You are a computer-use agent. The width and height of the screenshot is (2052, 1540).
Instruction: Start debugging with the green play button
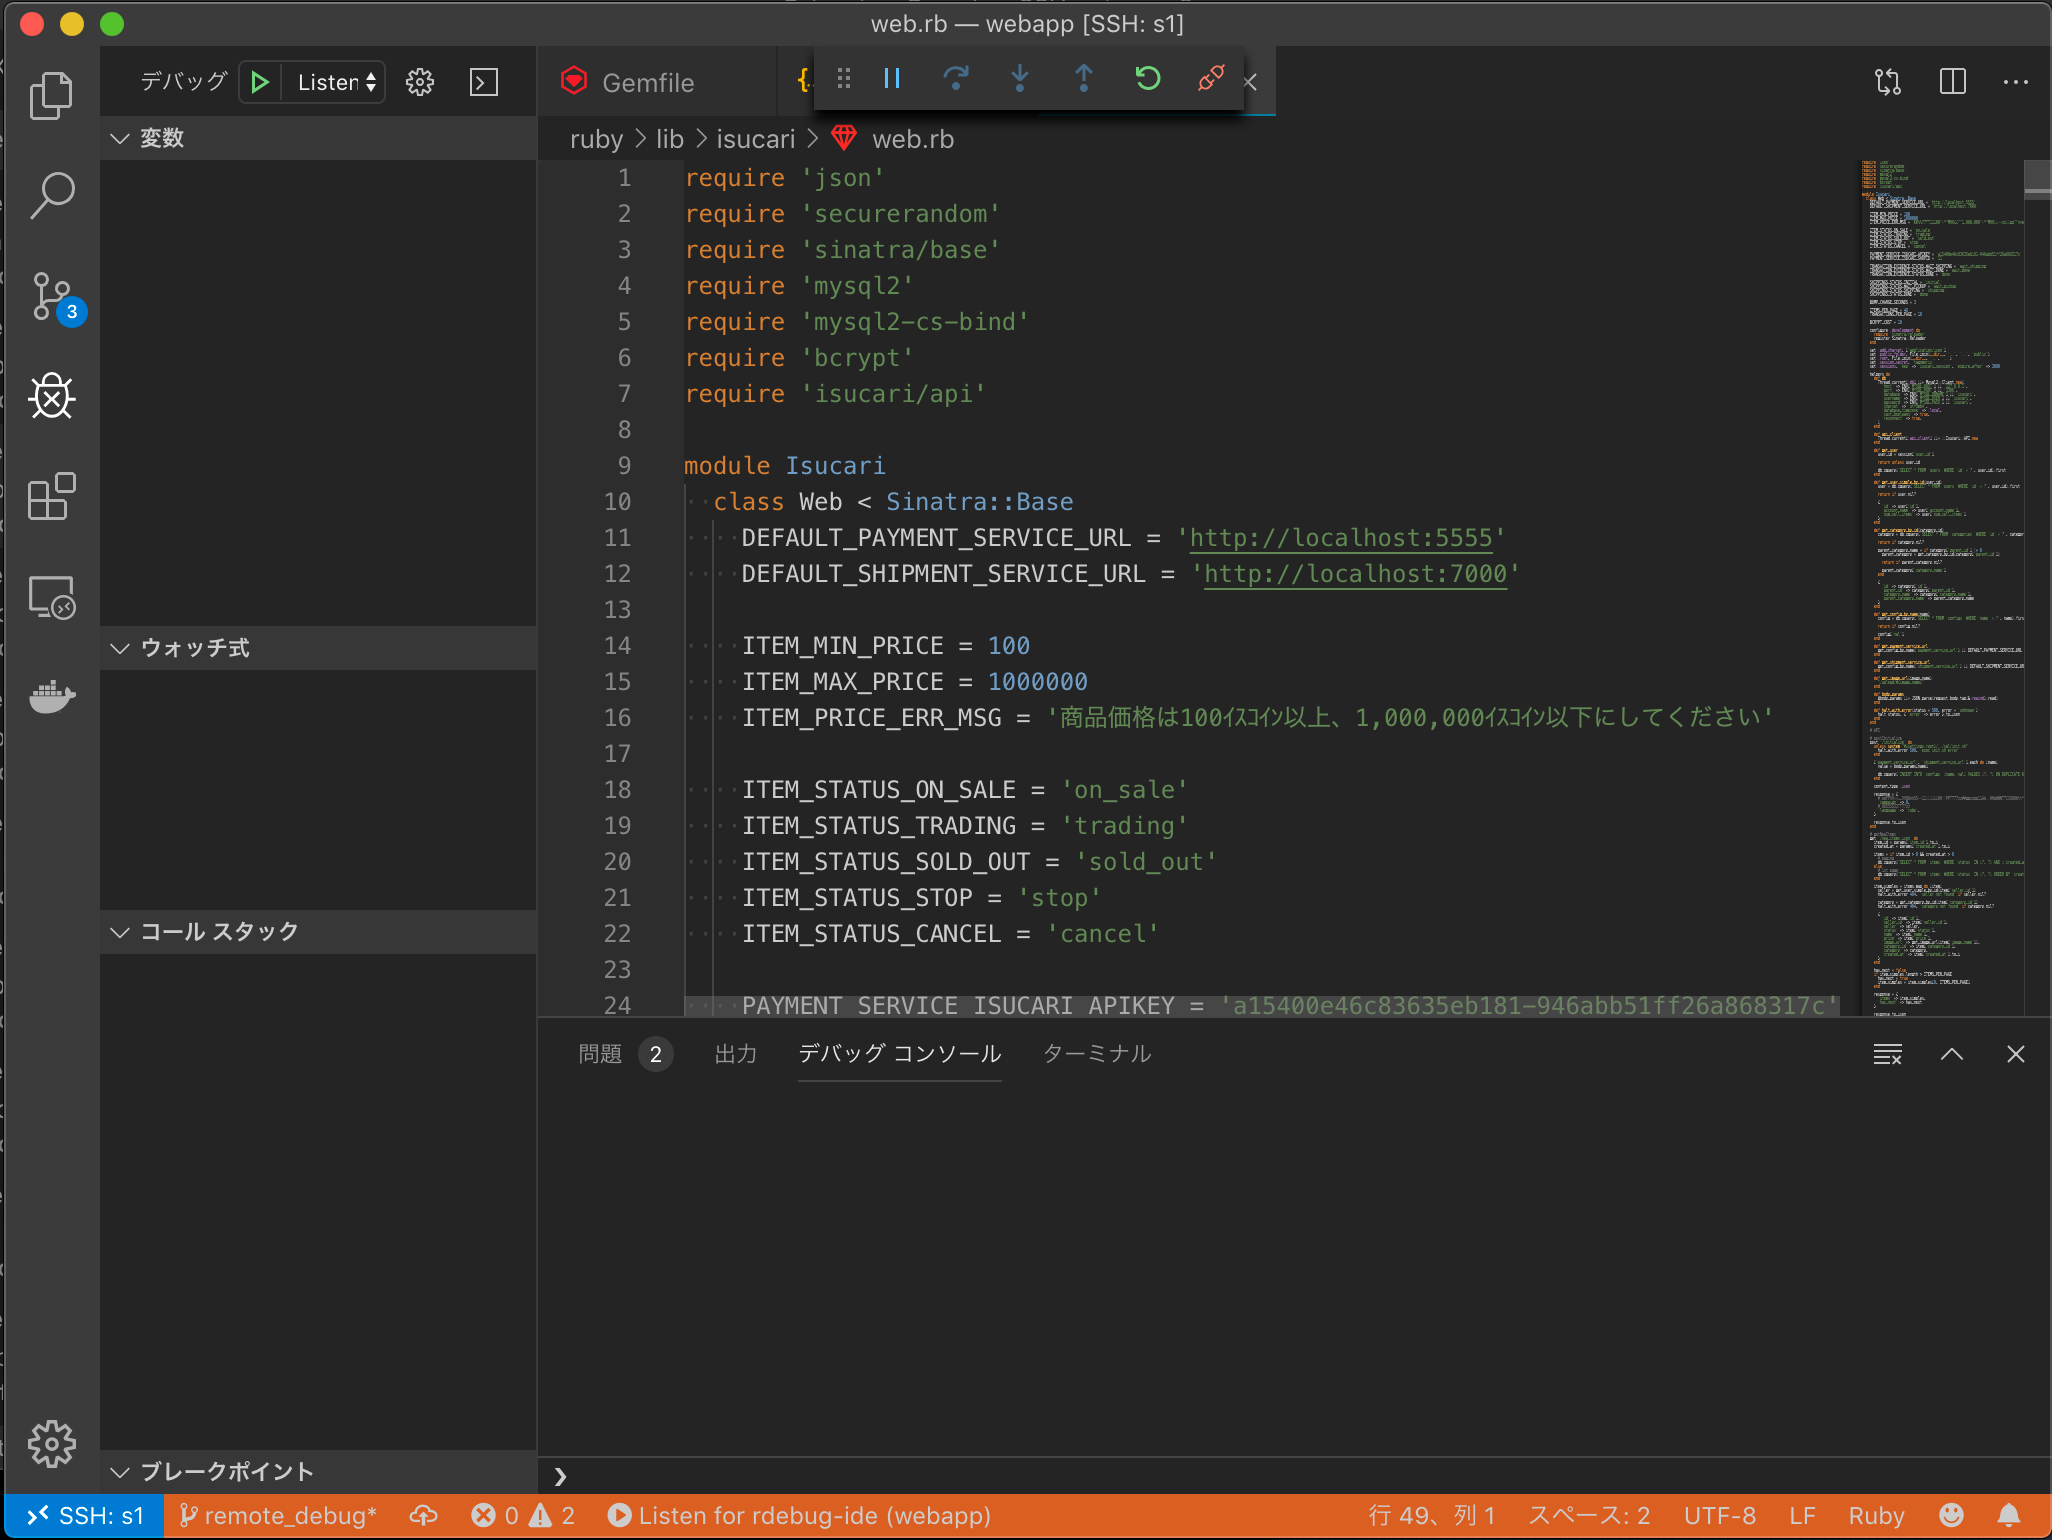point(260,82)
